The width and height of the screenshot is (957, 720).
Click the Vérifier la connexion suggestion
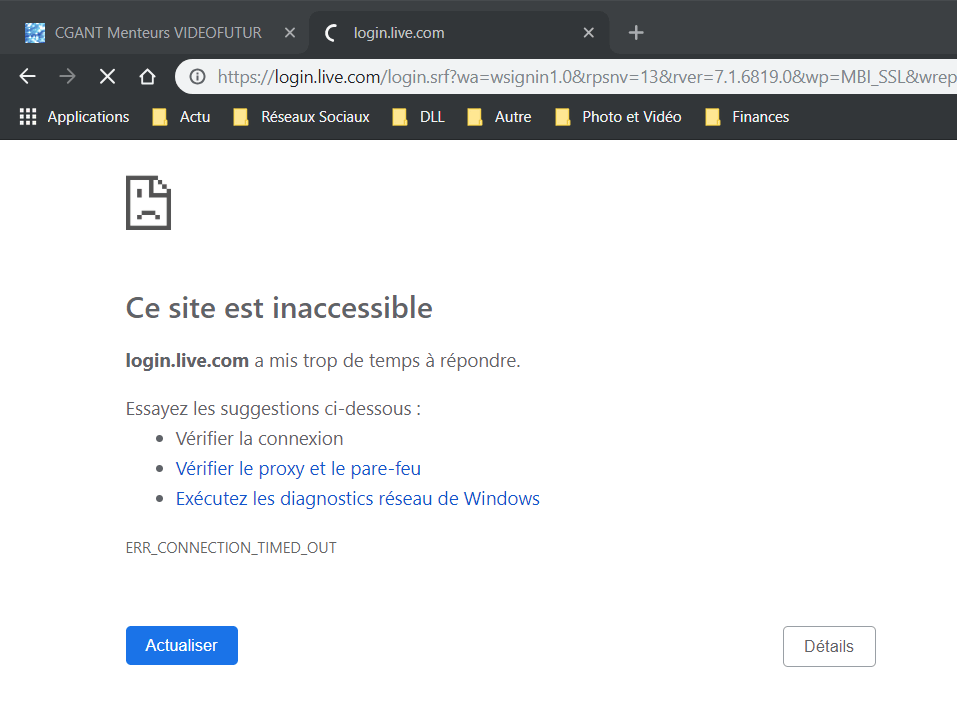[x=259, y=438]
